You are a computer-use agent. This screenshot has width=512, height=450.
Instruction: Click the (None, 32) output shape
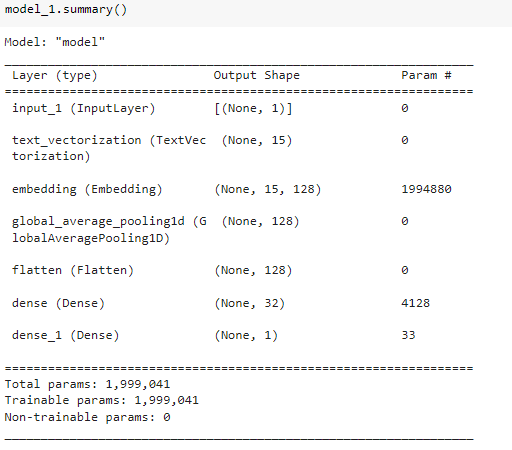[x=250, y=303]
